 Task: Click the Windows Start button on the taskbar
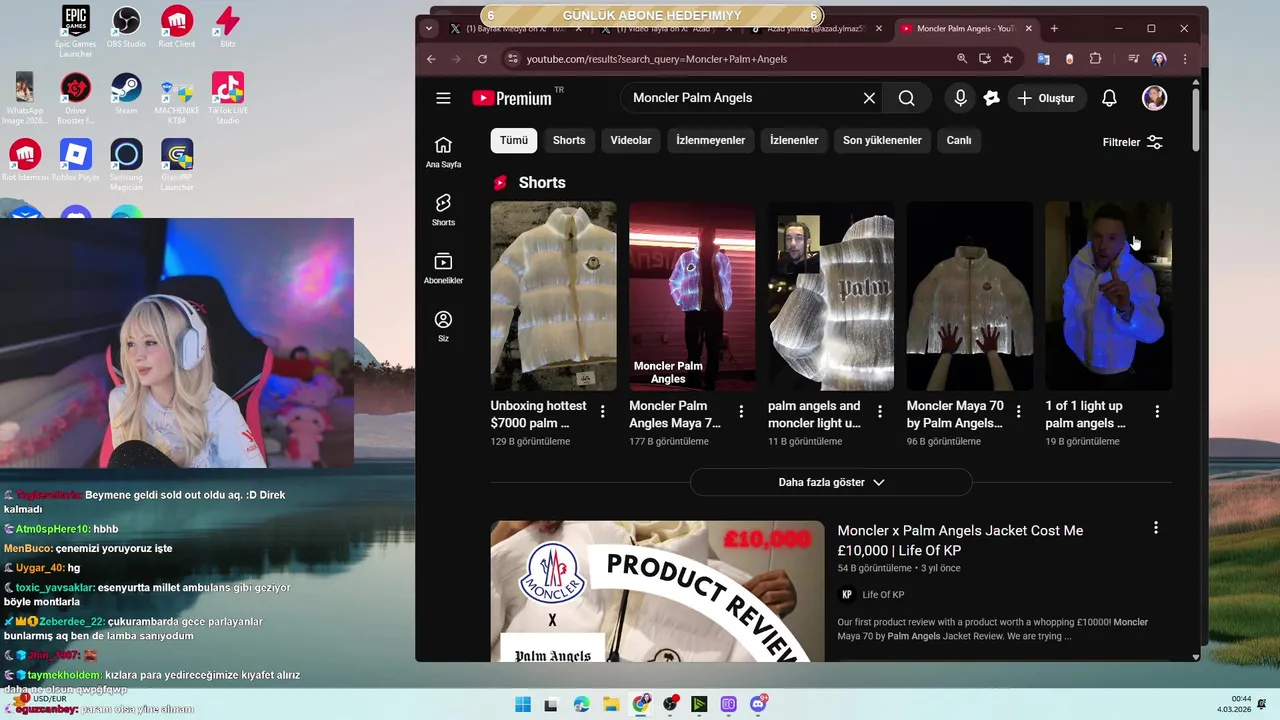coord(523,704)
